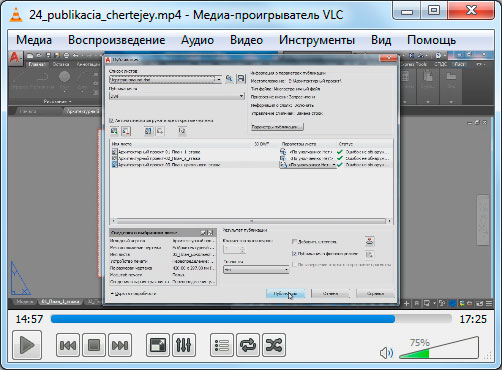
Task: Open page setup dropdown of third sheet row
Action: tap(308, 165)
